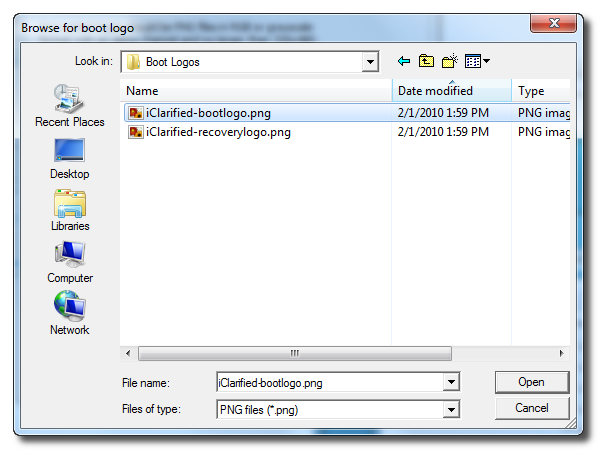
Task: Go to Desktop location icon
Action: point(69,159)
